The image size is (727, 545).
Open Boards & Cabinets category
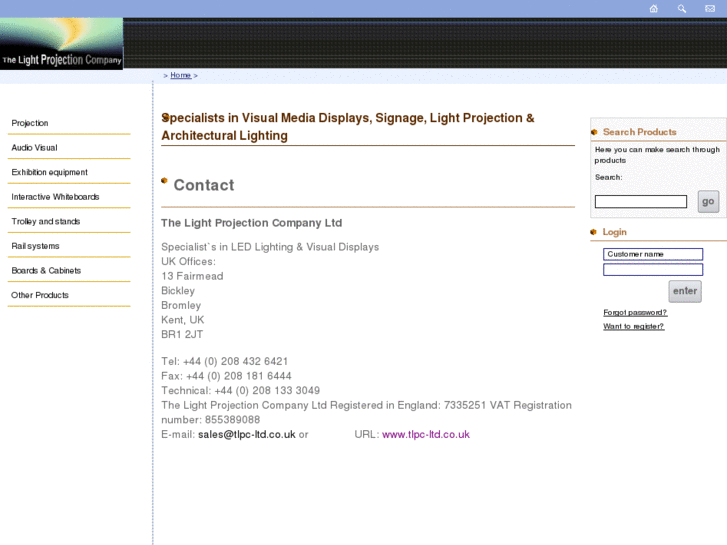(x=46, y=270)
